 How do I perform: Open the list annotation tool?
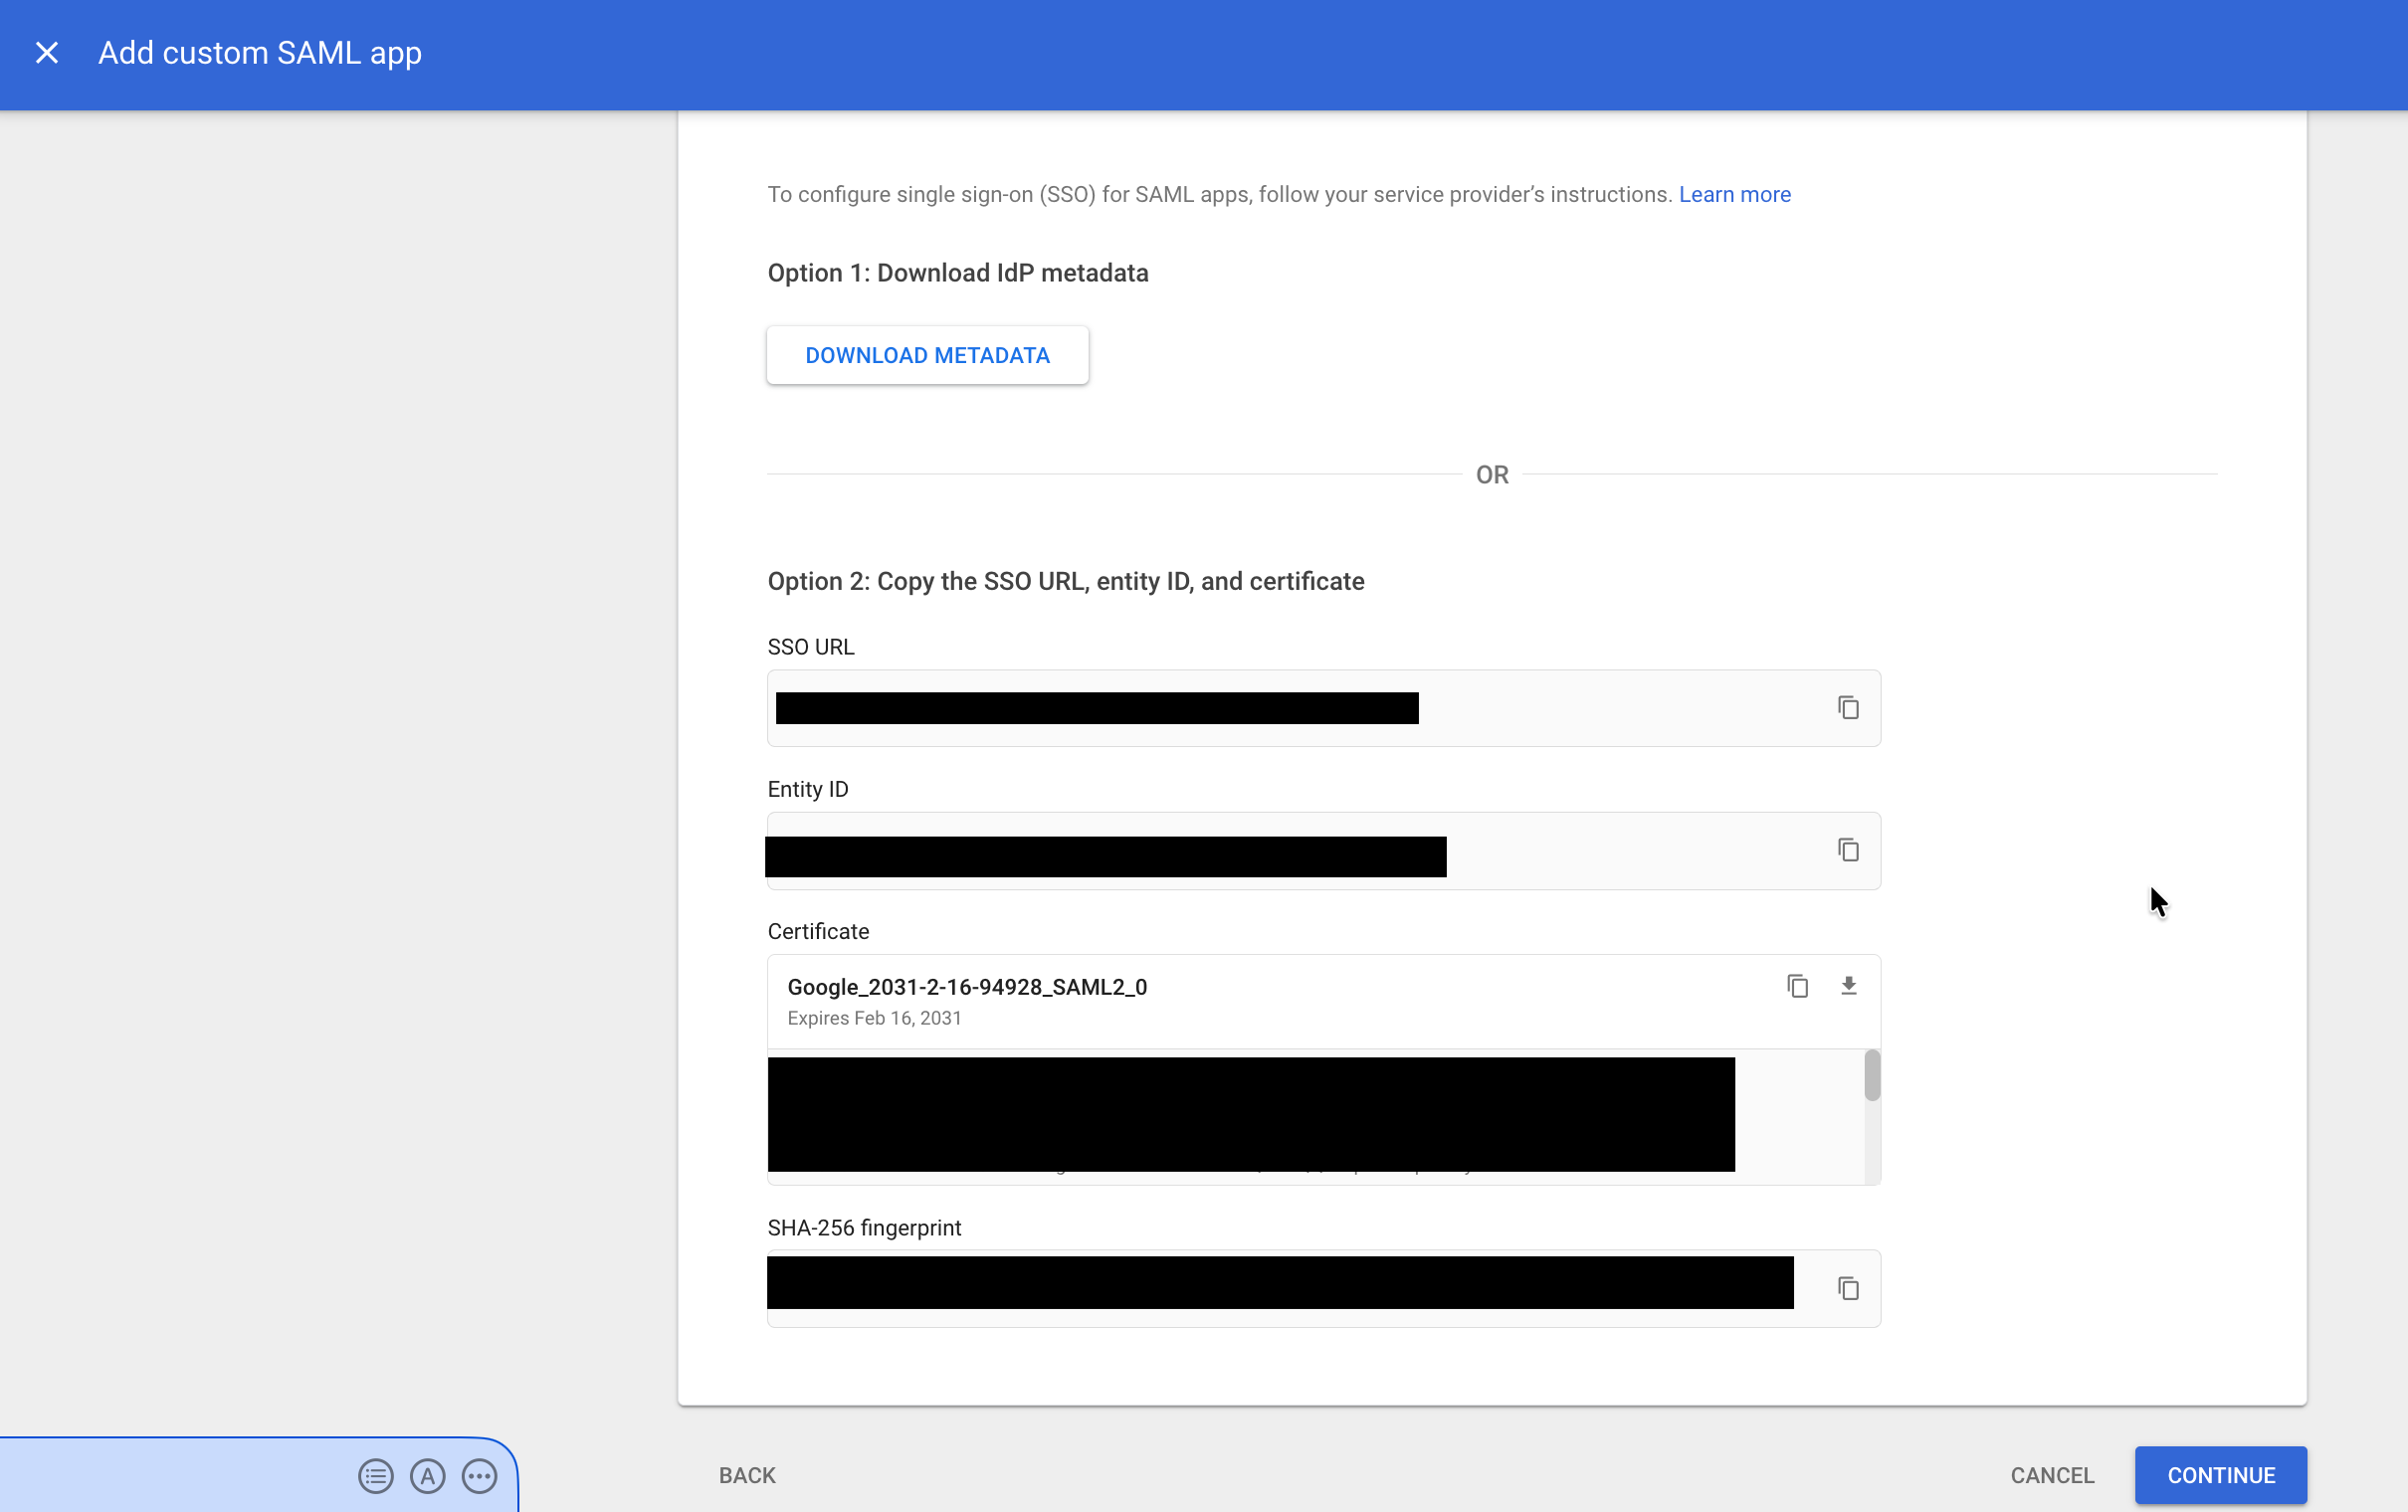[x=375, y=1475]
